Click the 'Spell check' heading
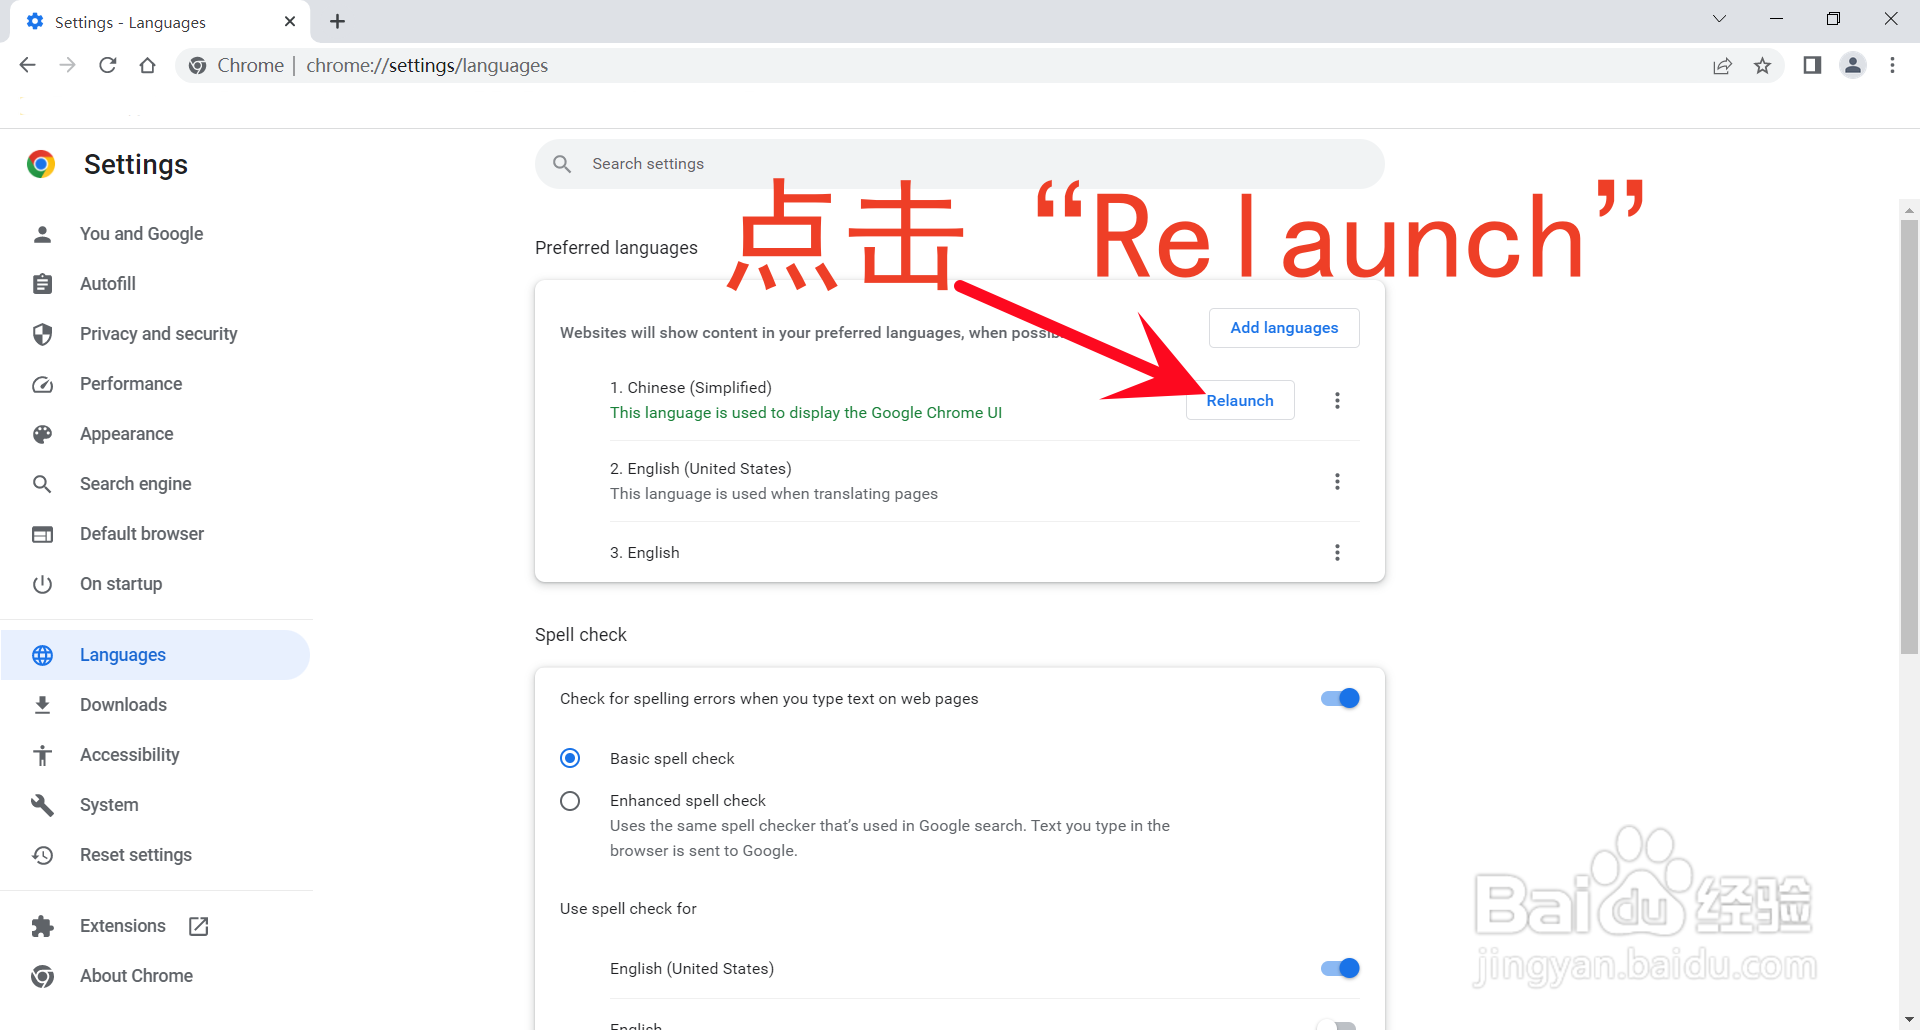This screenshot has height=1030, width=1920. coord(580,635)
